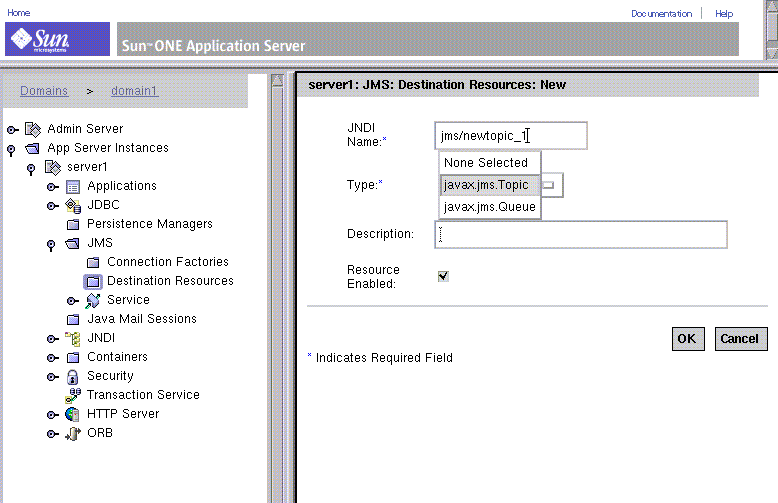The image size is (778, 503).
Task: Click OK to create the resource
Action: pos(688,339)
